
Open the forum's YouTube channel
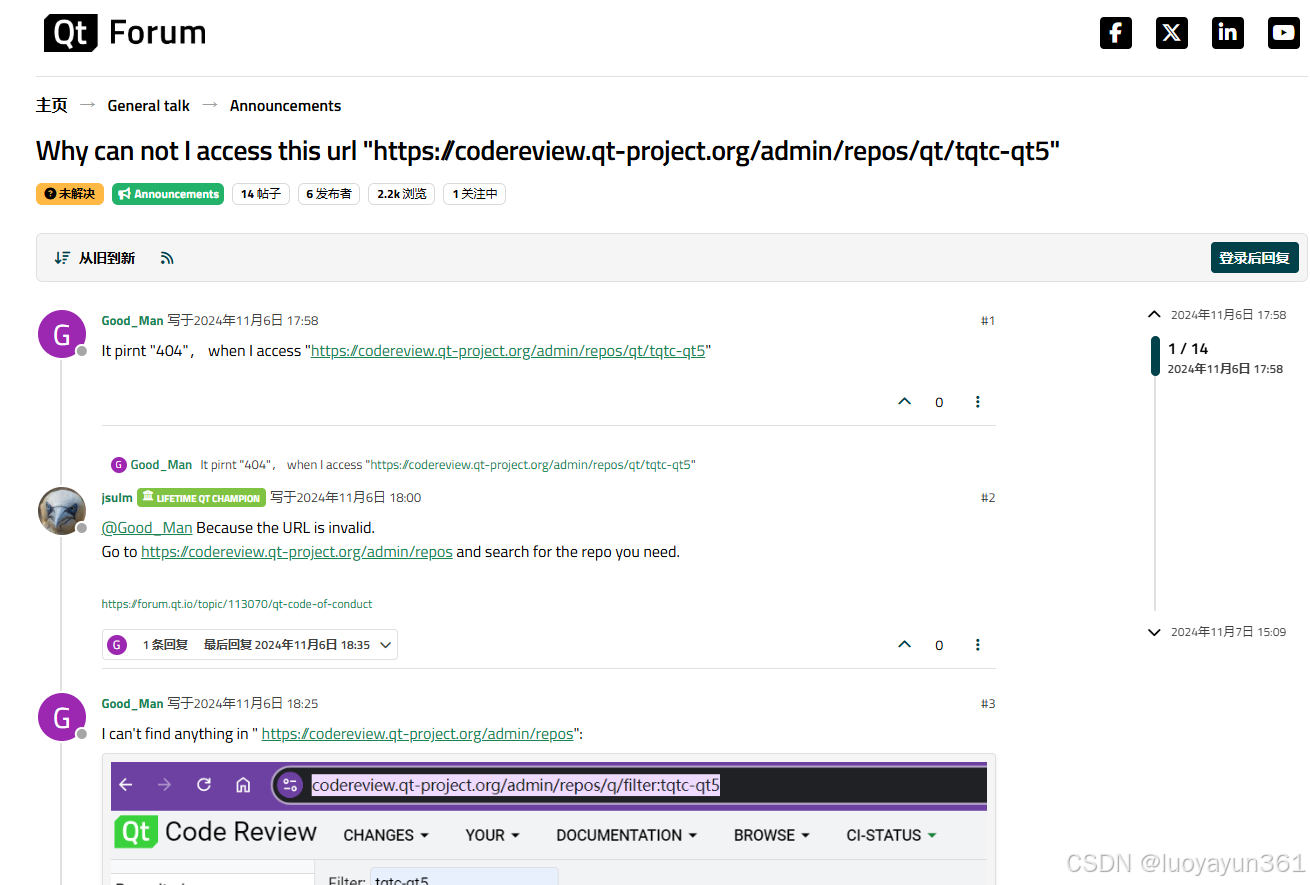click(x=1284, y=32)
